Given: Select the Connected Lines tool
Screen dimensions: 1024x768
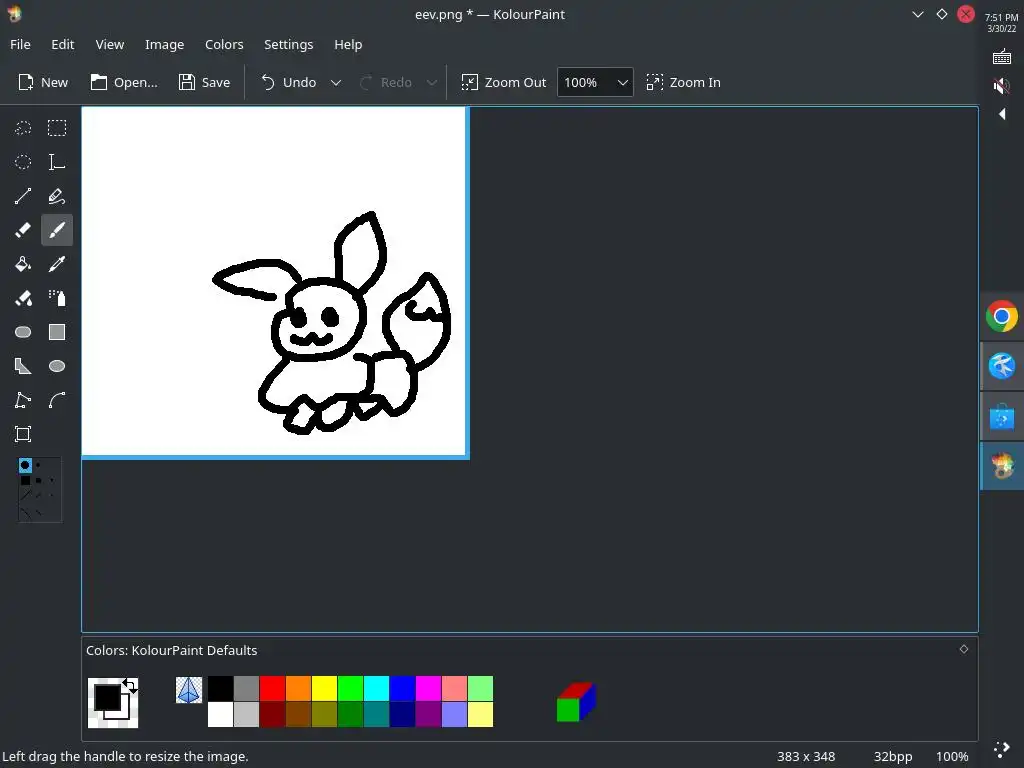Looking at the screenshot, I should click(x=23, y=400).
